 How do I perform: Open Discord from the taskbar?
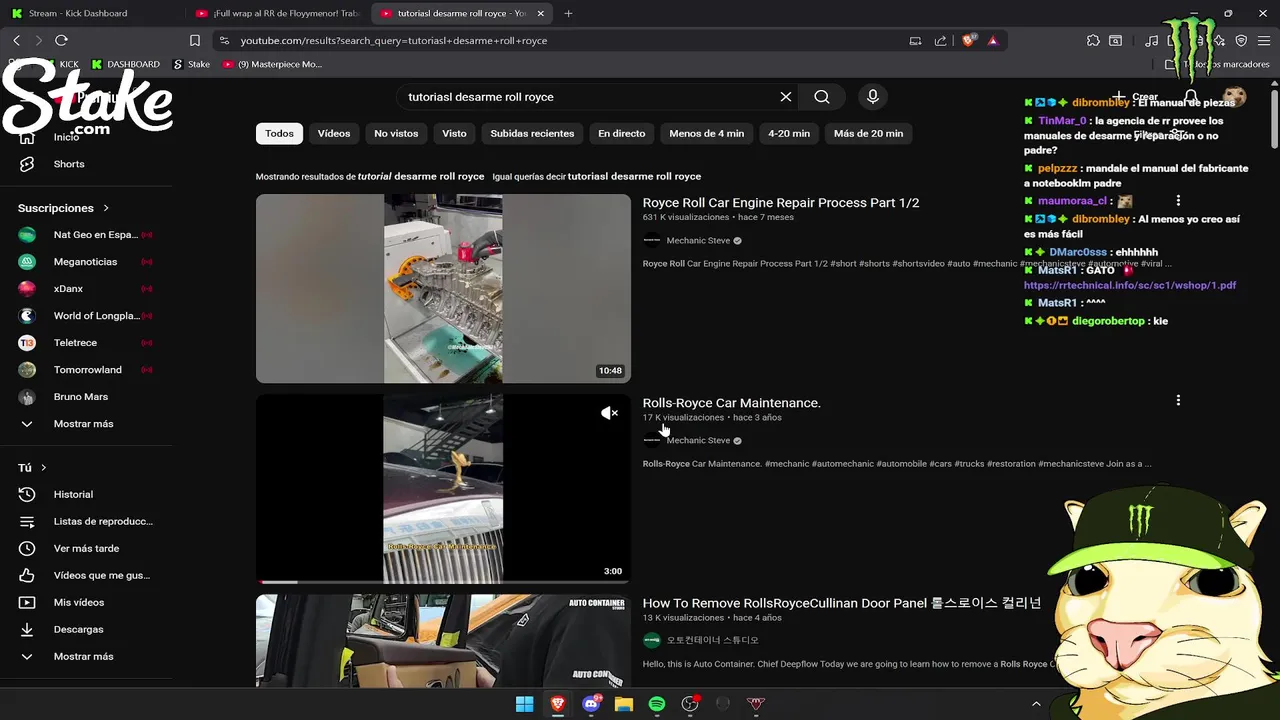pos(591,704)
